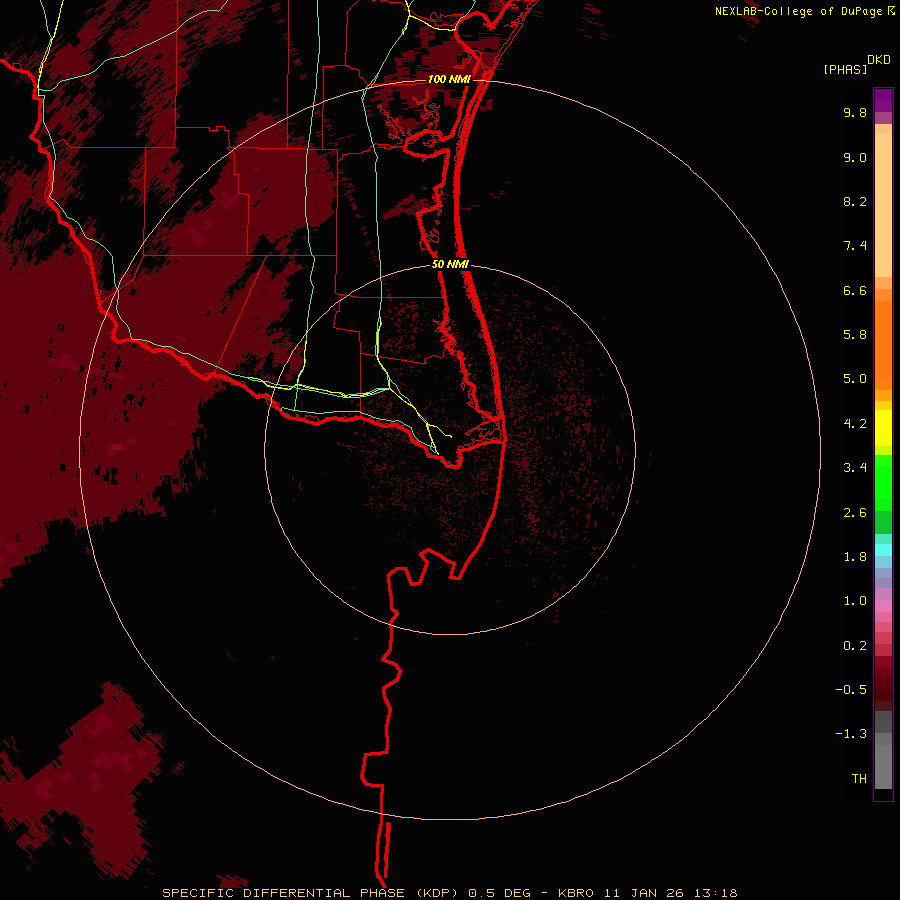Viewport: 900px width, 900px height.
Task: Click the NEXLAB-College of DuPage watermark text
Action: [x=798, y=11]
